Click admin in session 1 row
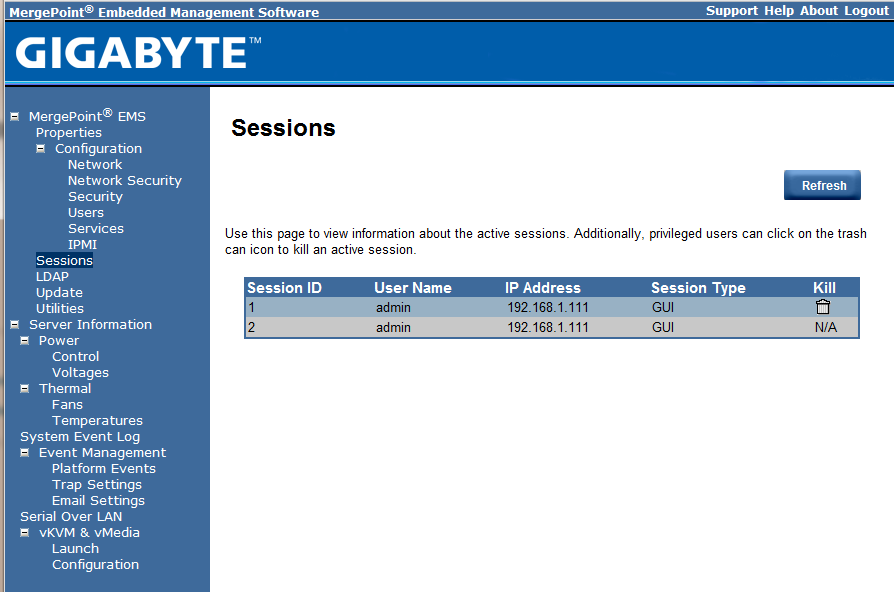The height and width of the screenshot is (592, 894). point(393,307)
